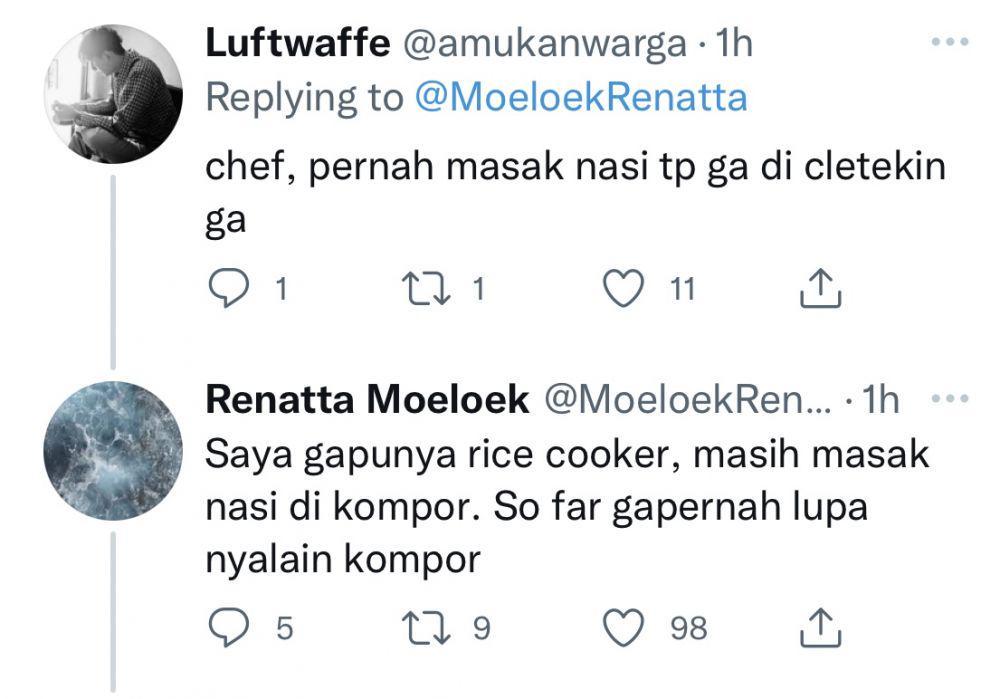Open Renatta's rice cooker reply text

click(567, 506)
